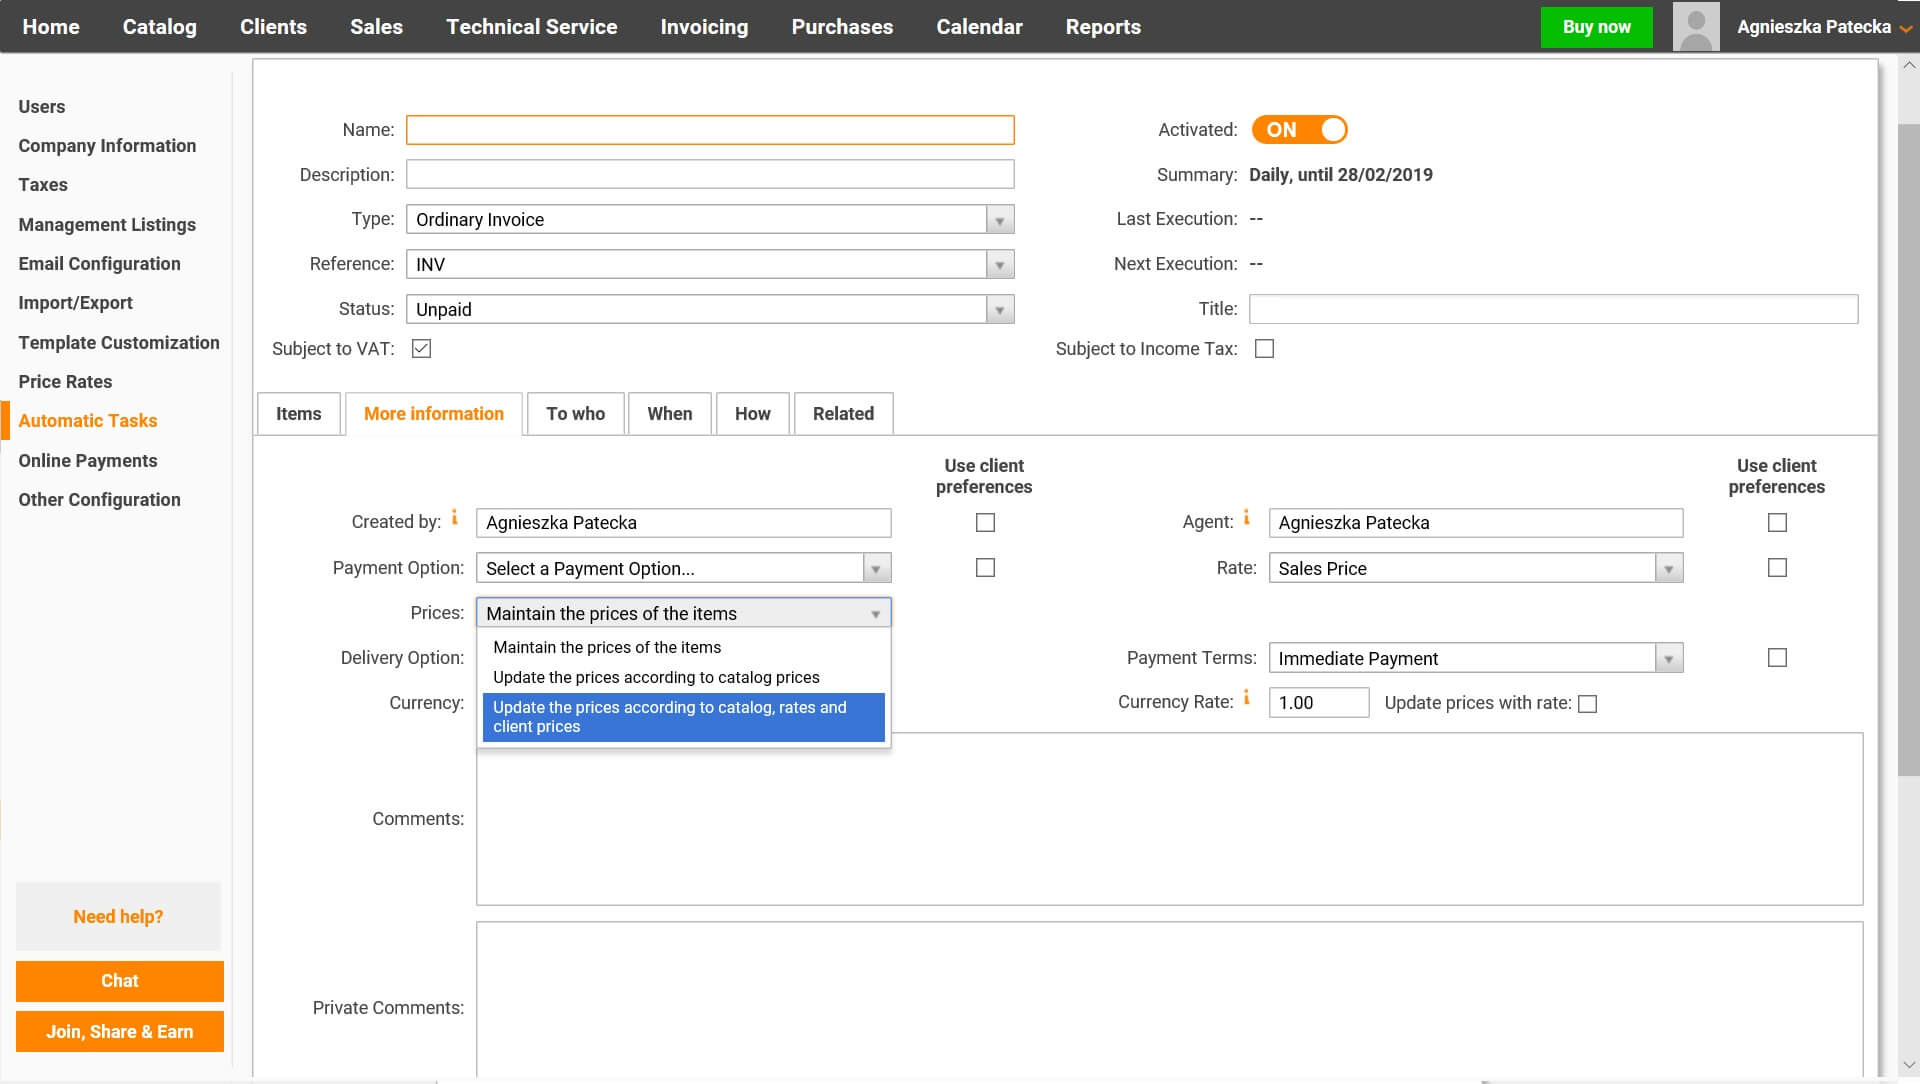1920x1084 pixels.
Task: Tick the client preferences box for Agent
Action: tap(1777, 523)
